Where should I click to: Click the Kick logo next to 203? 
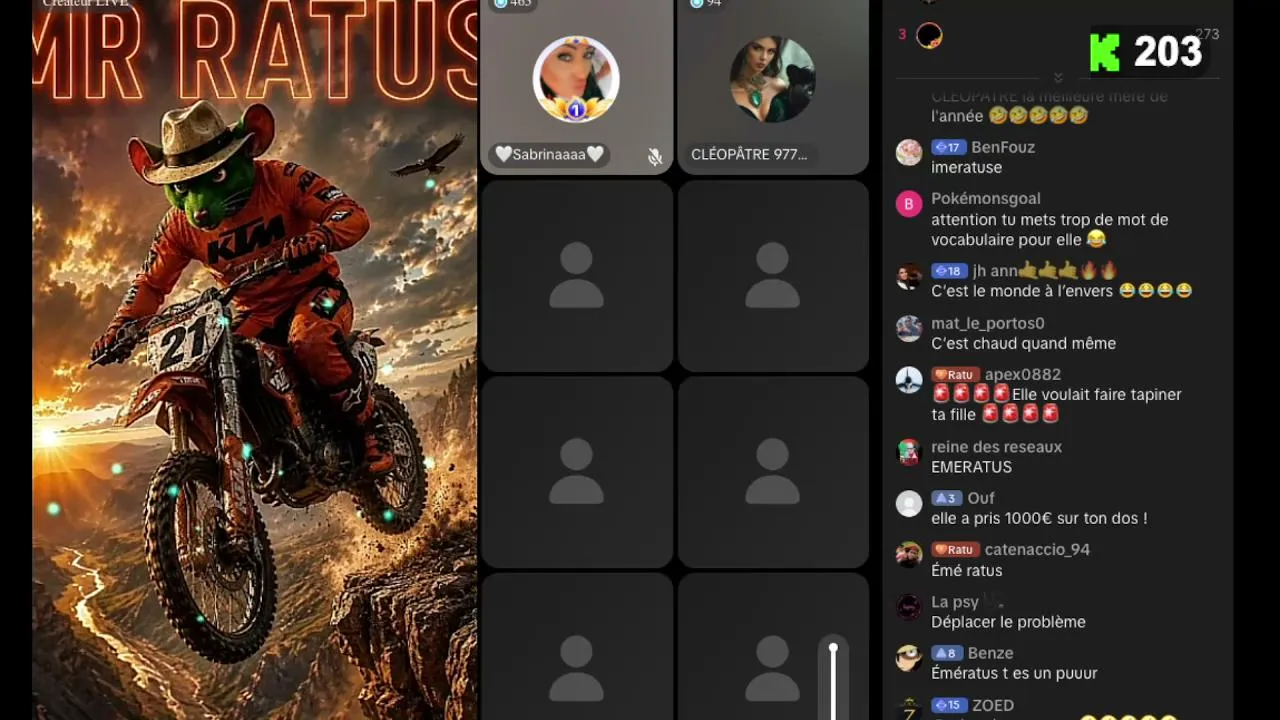pyautogui.click(x=1105, y=52)
